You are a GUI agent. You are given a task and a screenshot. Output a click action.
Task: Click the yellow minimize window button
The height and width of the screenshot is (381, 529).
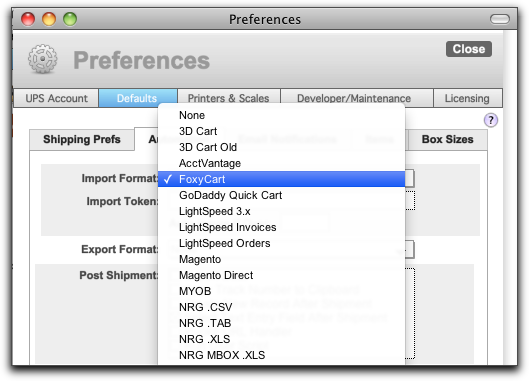point(49,19)
